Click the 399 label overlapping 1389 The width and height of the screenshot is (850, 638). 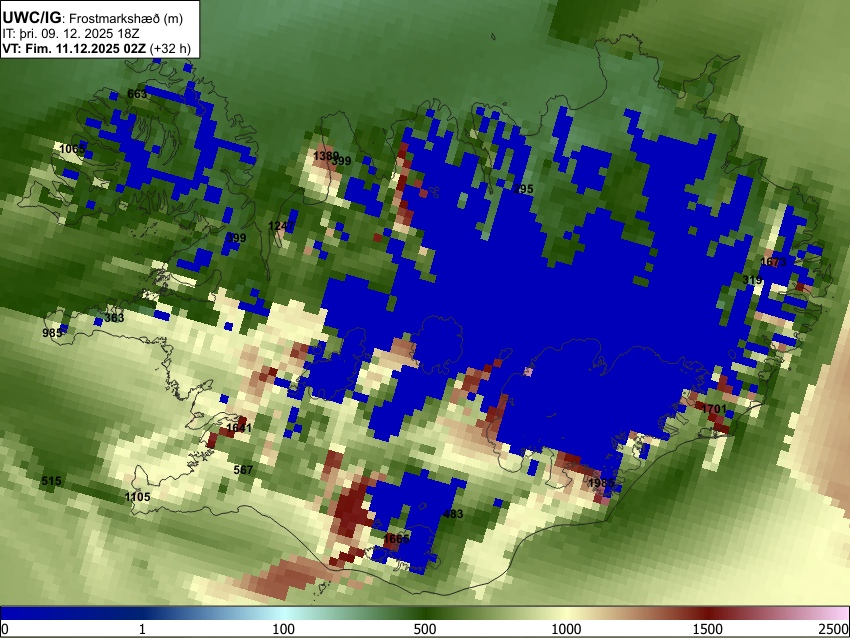click(x=342, y=161)
